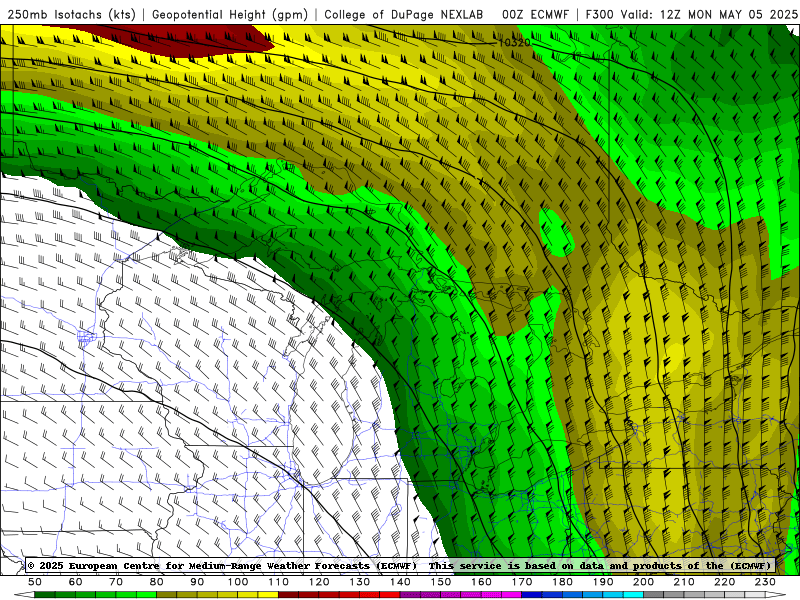The width and height of the screenshot is (800, 600).
Task: Click the '60' color scale label
Action: tap(76, 582)
